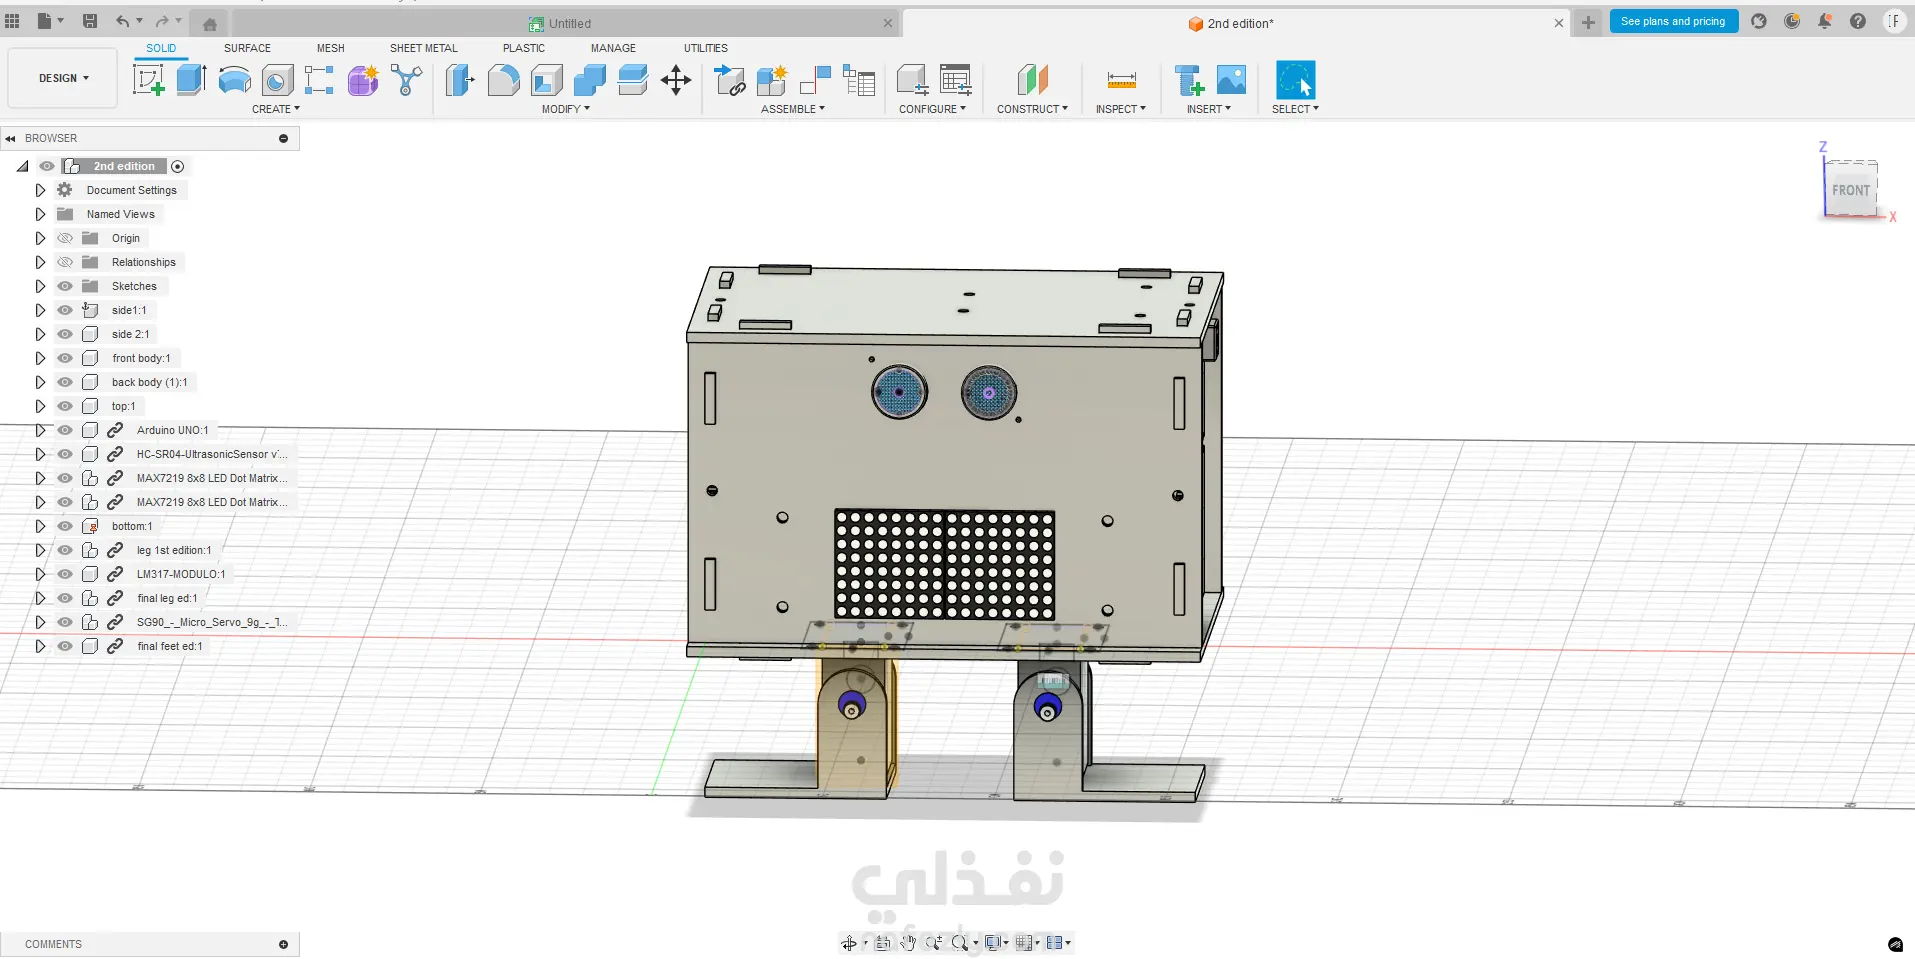This screenshot has width=1915, height=959.
Task: Activate the Select tool
Action: (1295, 80)
